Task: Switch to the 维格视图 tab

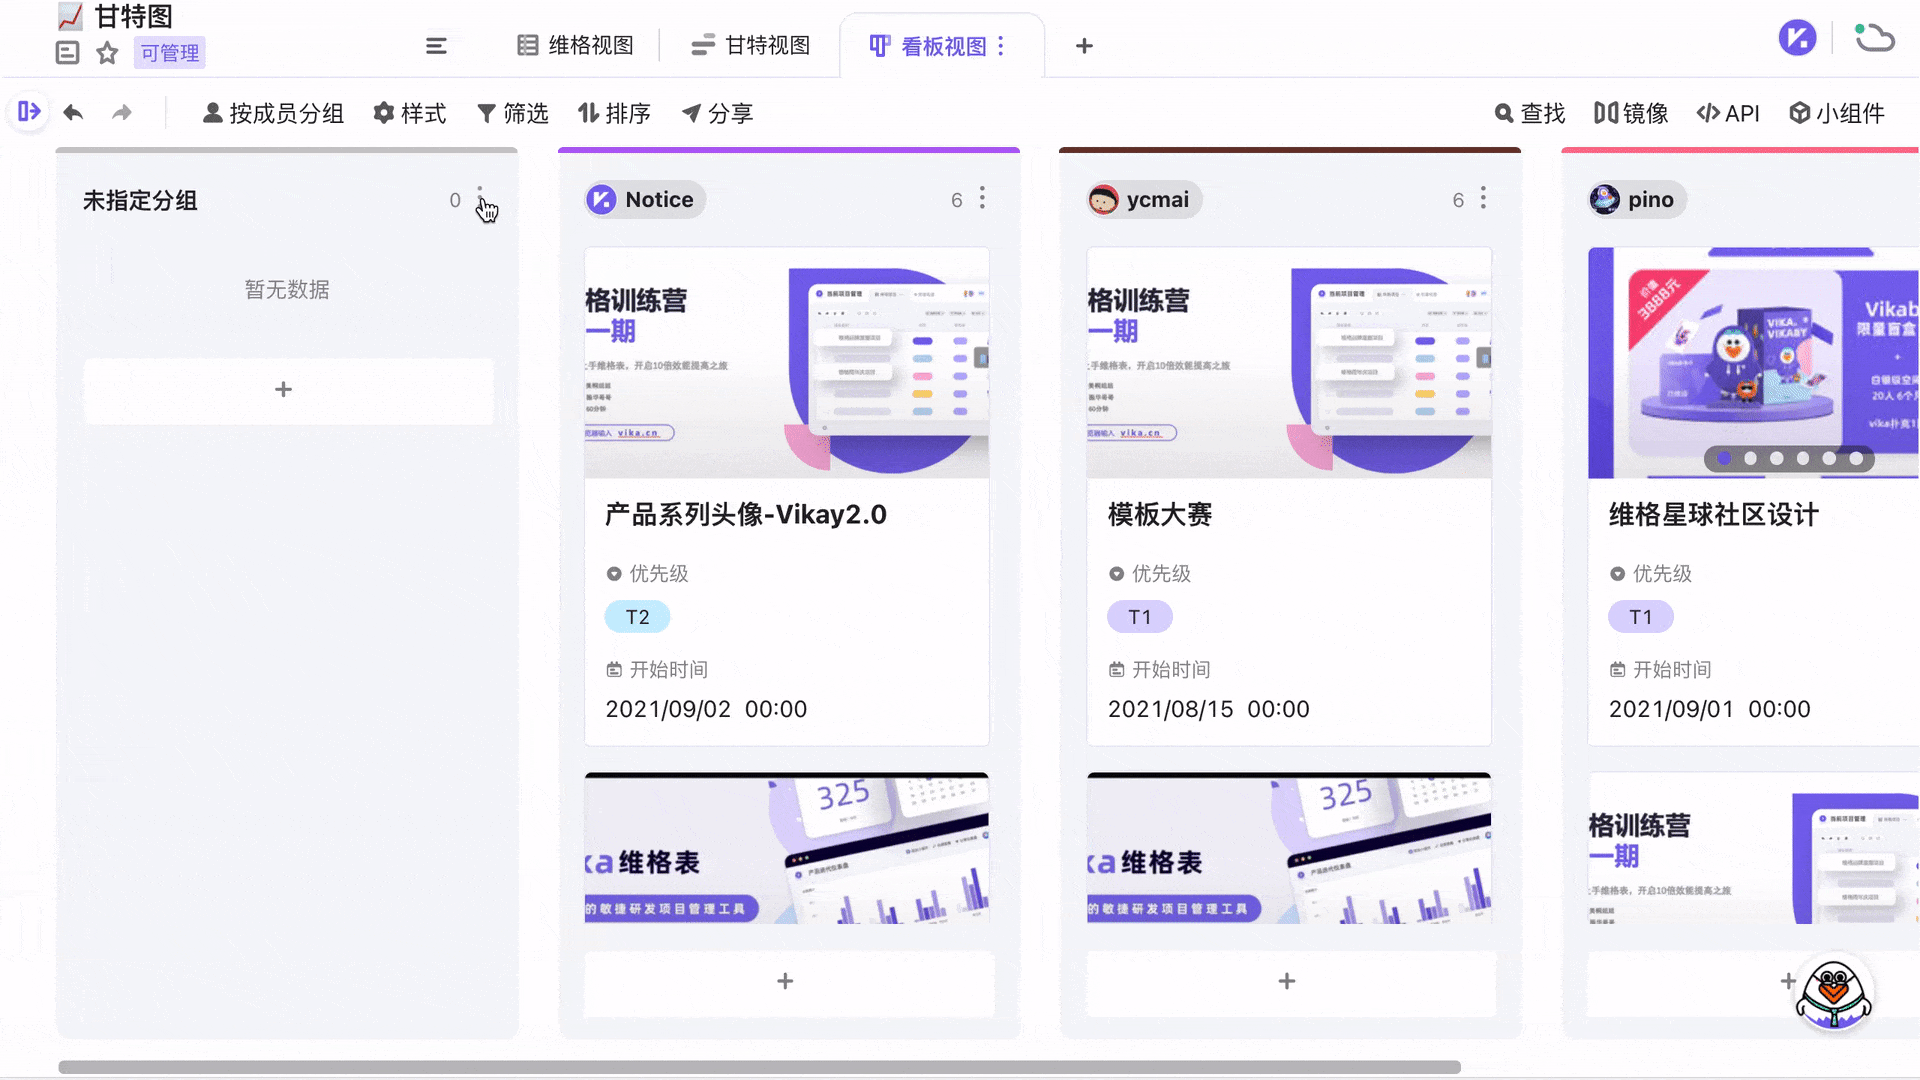Action: pyautogui.click(x=574, y=45)
